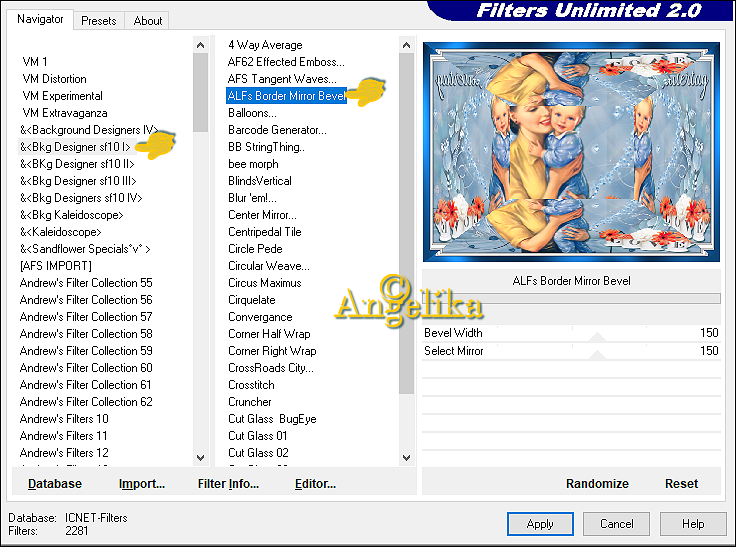Open the Presets tab
Image resolution: width=736 pixels, height=547 pixels.
point(99,21)
